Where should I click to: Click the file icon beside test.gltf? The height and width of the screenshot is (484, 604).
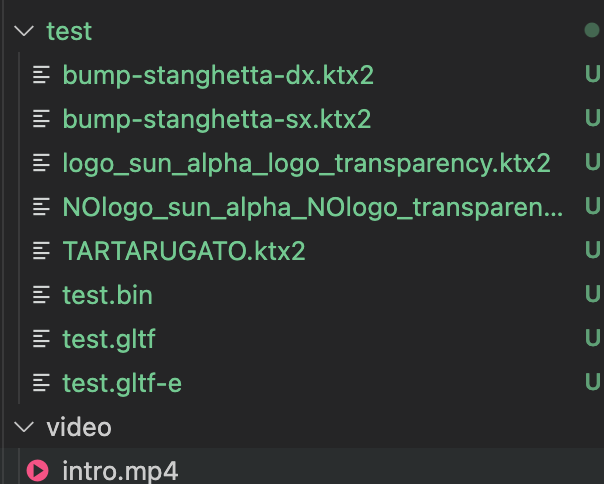click(42, 339)
